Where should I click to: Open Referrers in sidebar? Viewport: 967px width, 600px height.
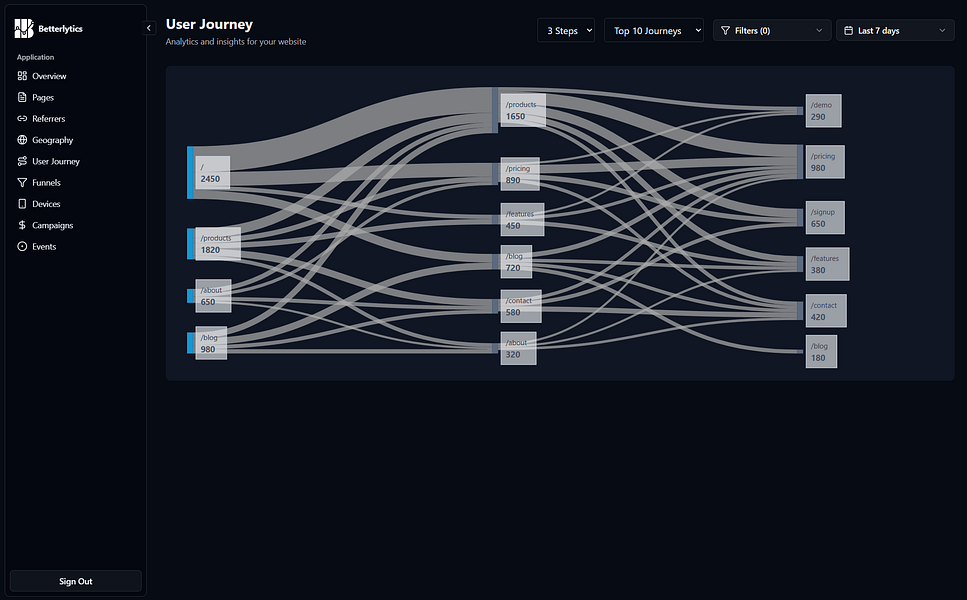coord(75,118)
